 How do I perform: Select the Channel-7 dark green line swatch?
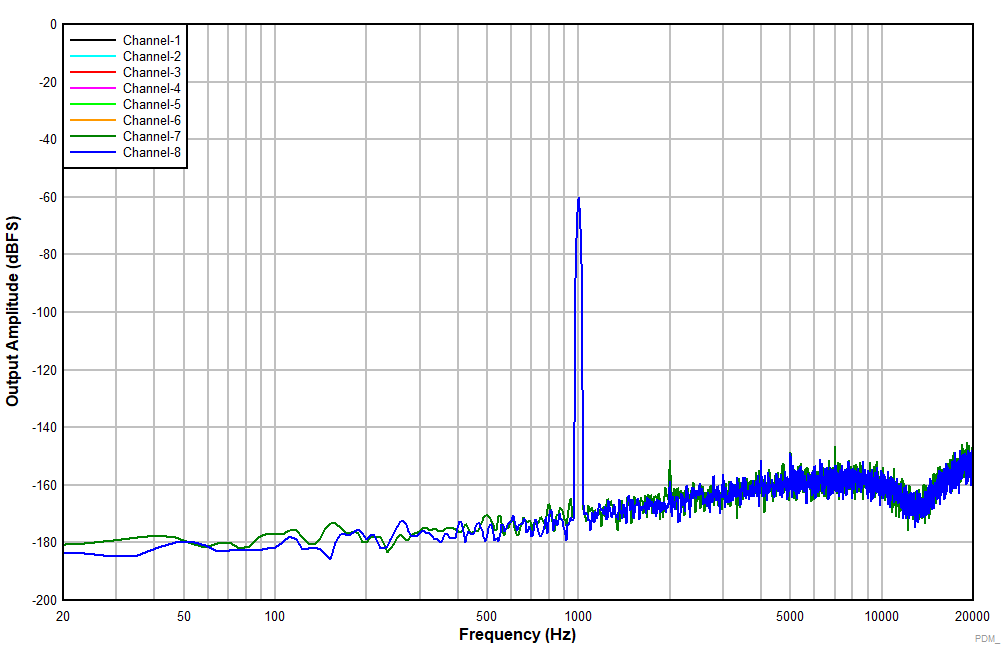click(95, 136)
